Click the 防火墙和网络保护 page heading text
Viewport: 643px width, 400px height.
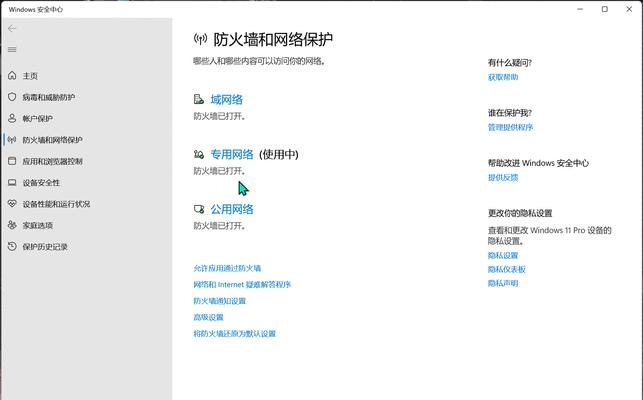tap(273, 39)
